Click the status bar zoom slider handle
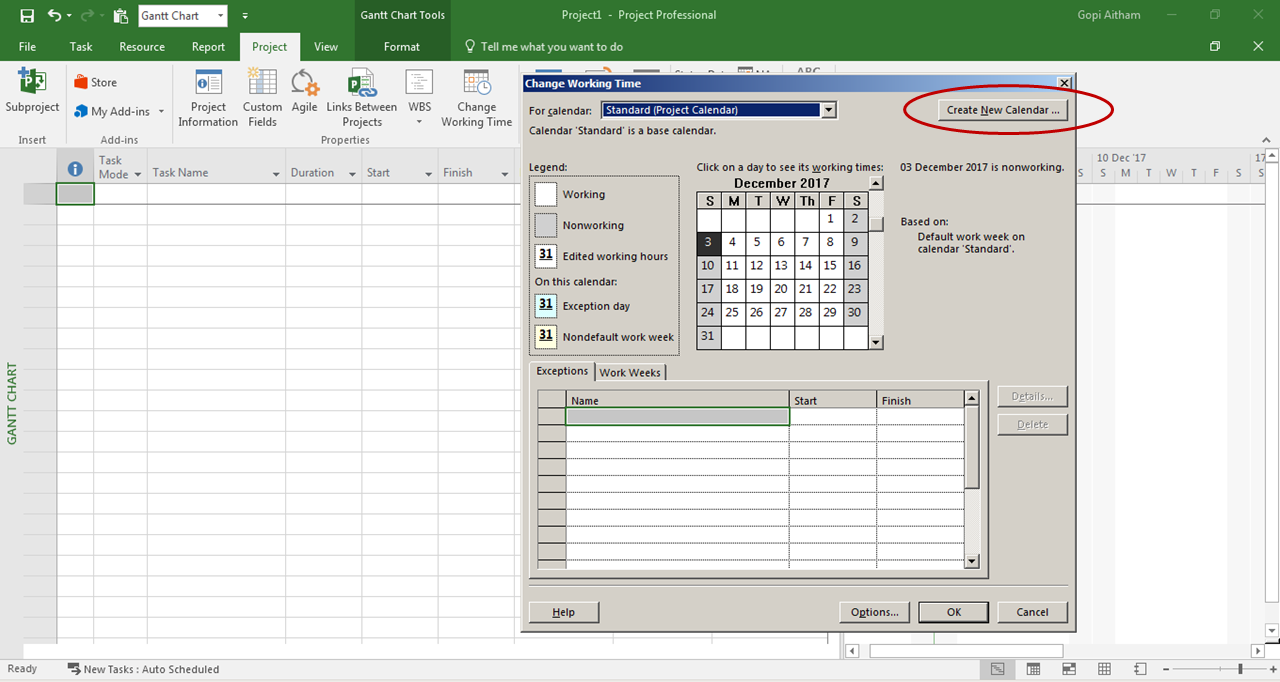 pos(1240,669)
